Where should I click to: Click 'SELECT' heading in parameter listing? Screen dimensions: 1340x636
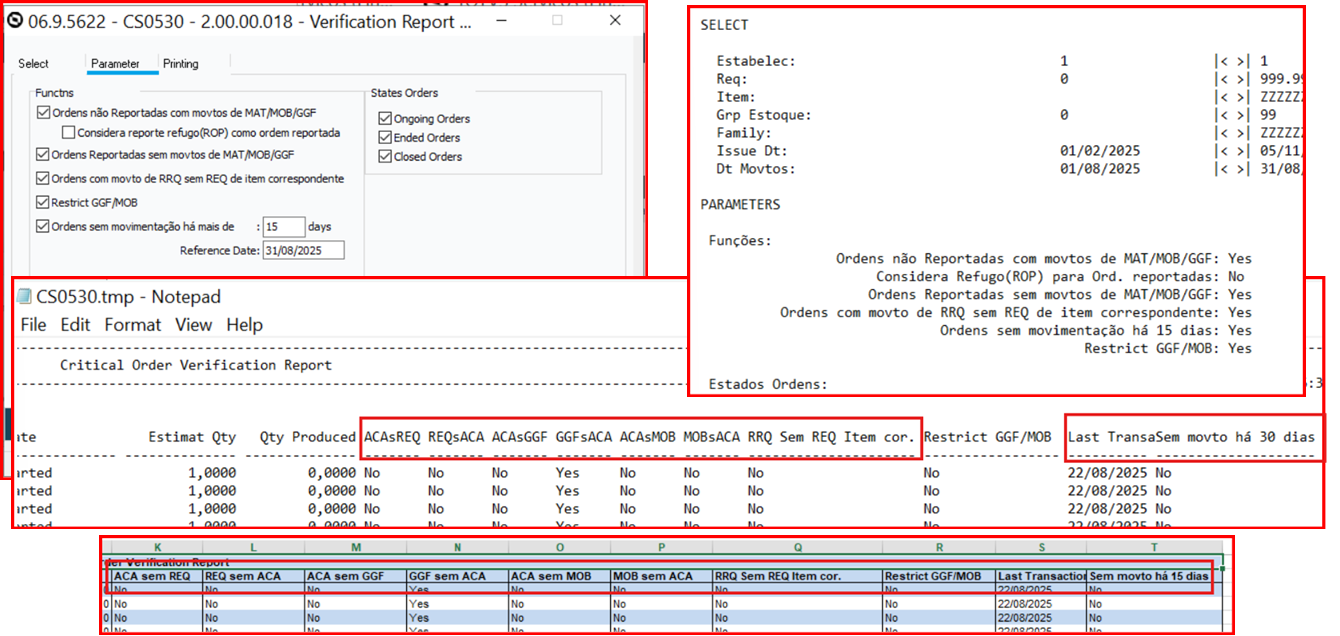[724, 25]
